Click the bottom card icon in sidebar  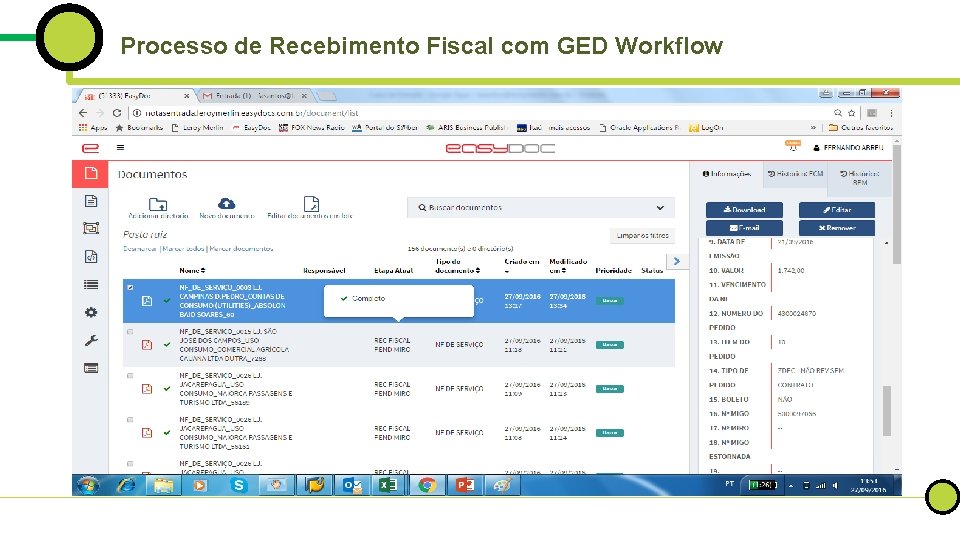[91, 368]
